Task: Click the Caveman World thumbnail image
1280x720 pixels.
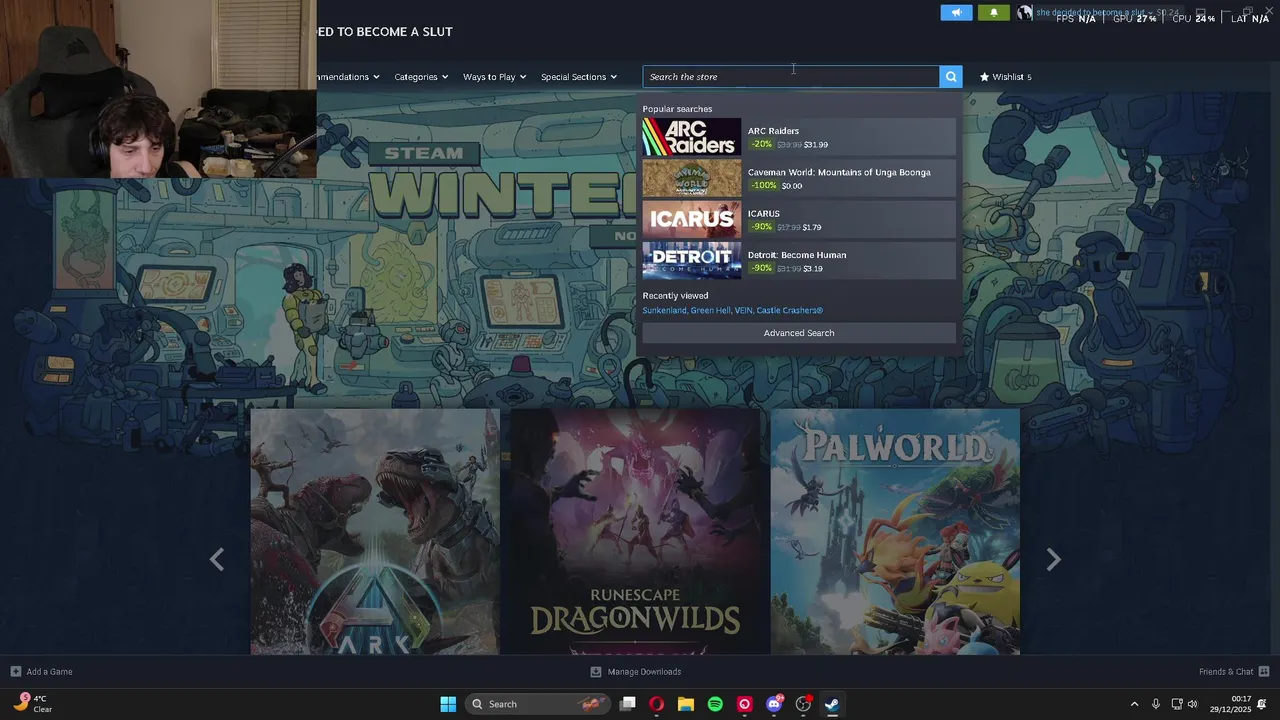Action: point(692,178)
